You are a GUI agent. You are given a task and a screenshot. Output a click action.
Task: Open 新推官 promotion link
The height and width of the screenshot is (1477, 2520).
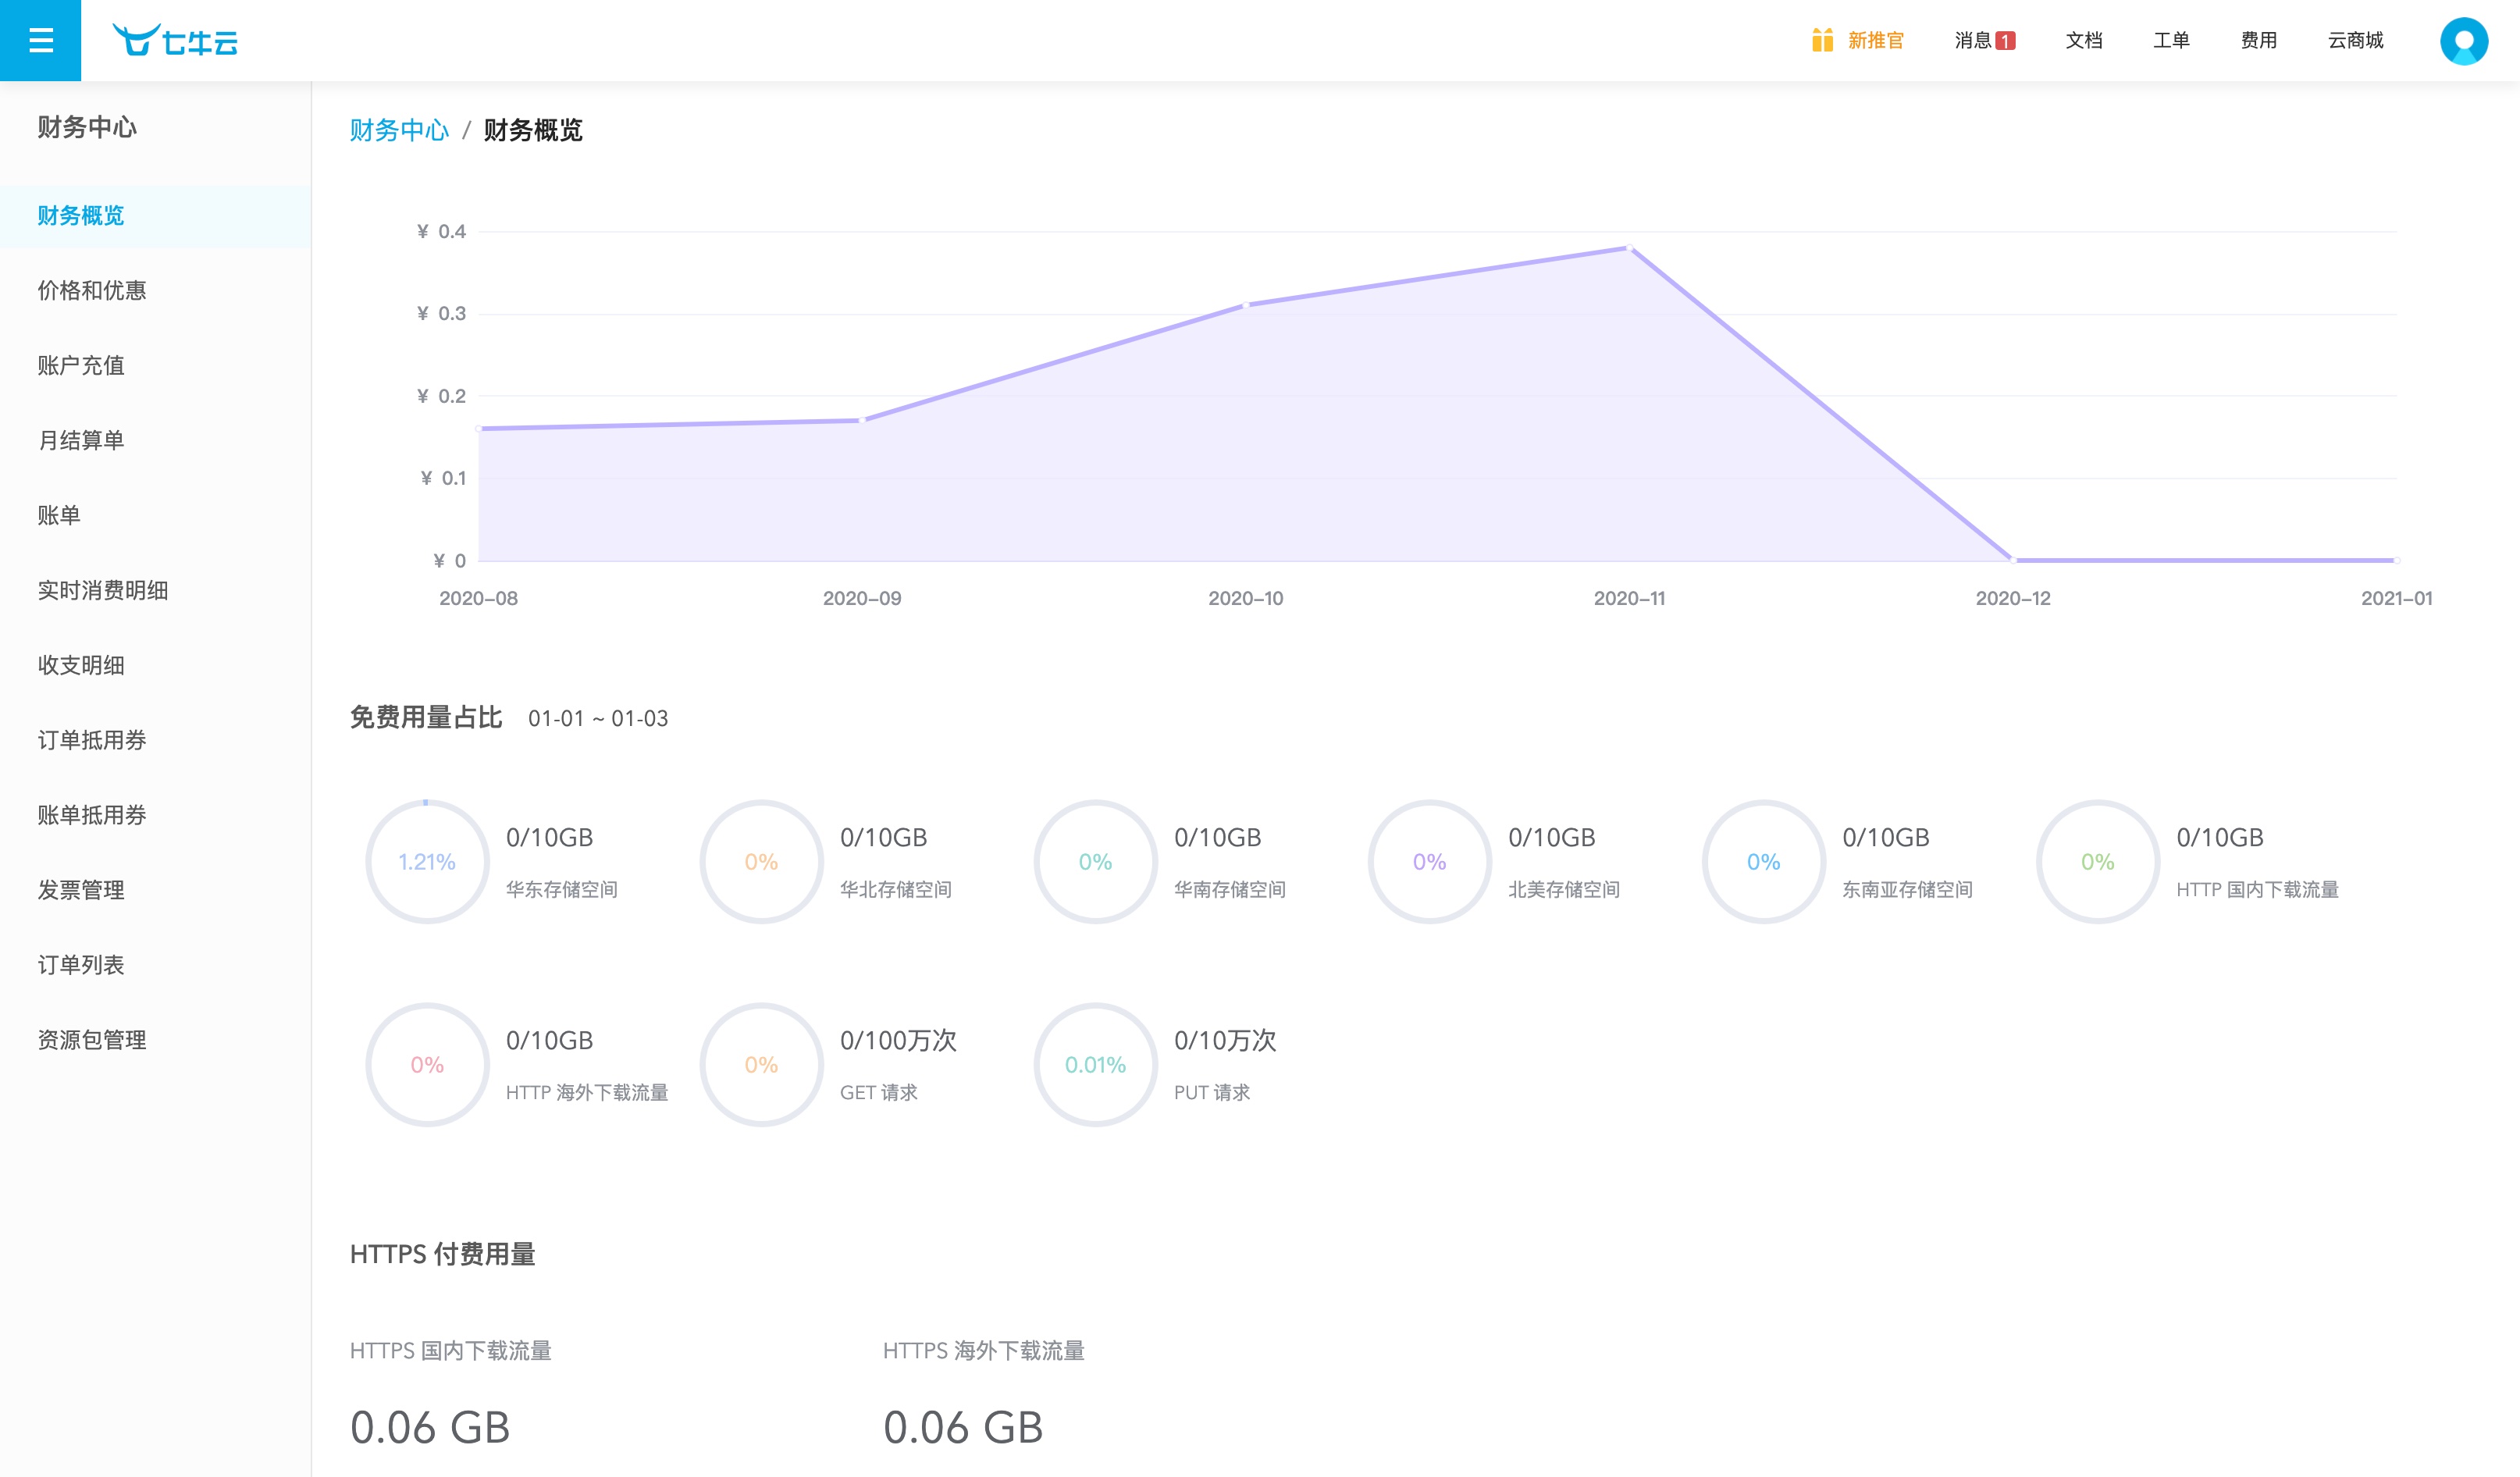(x=1876, y=41)
